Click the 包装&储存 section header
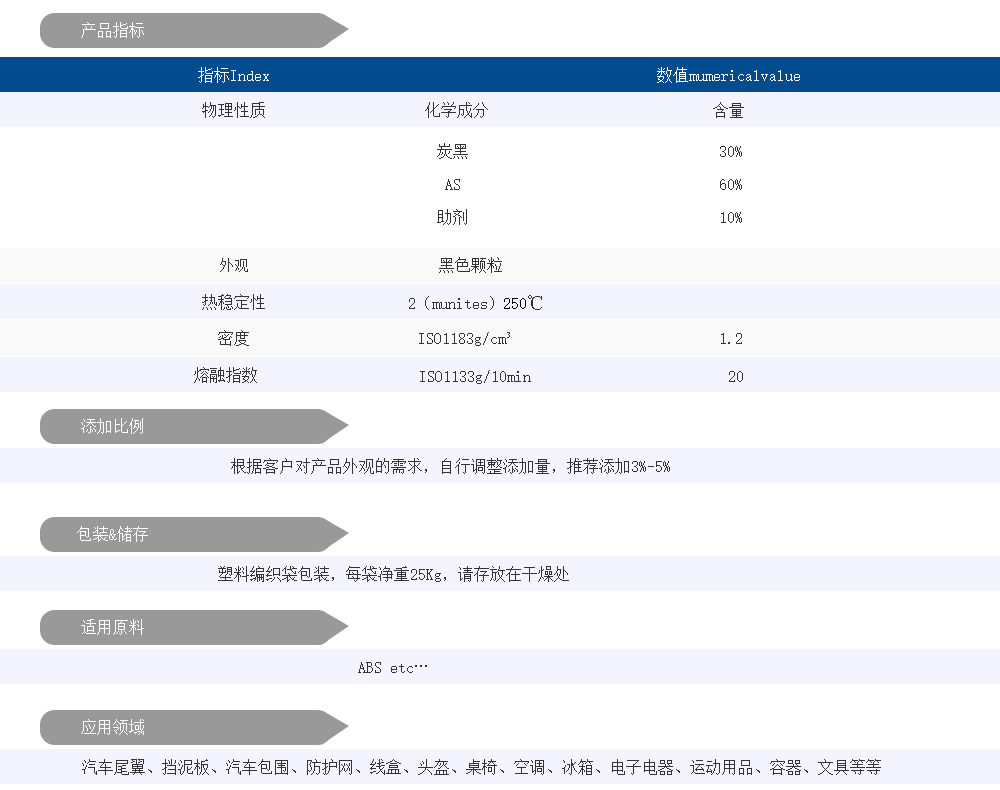The width and height of the screenshot is (1000, 790). point(112,535)
